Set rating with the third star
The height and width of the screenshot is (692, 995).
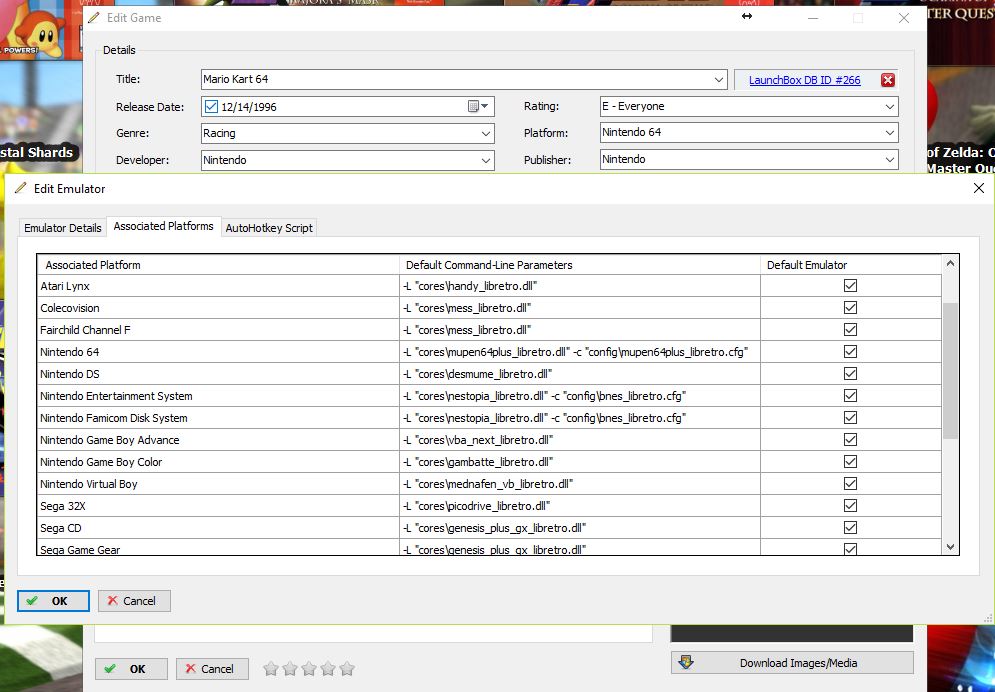(x=309, y=669)
